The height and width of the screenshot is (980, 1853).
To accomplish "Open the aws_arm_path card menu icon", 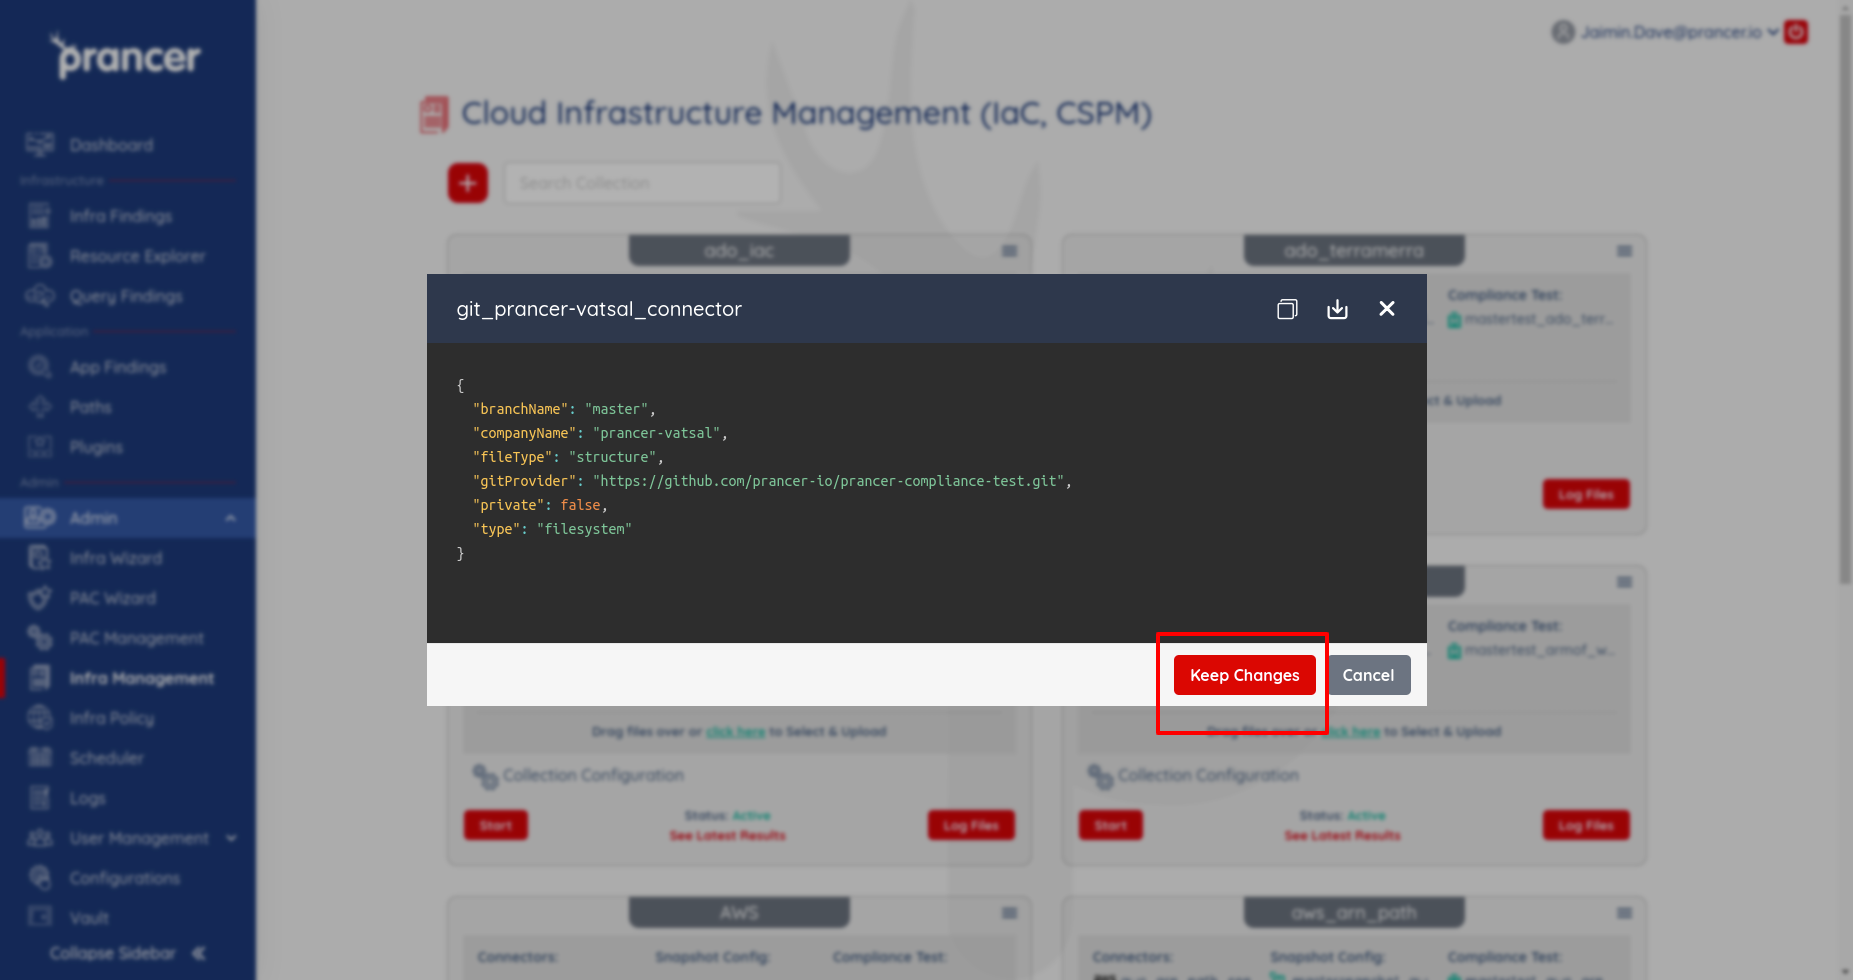I will pos(1625,913).
